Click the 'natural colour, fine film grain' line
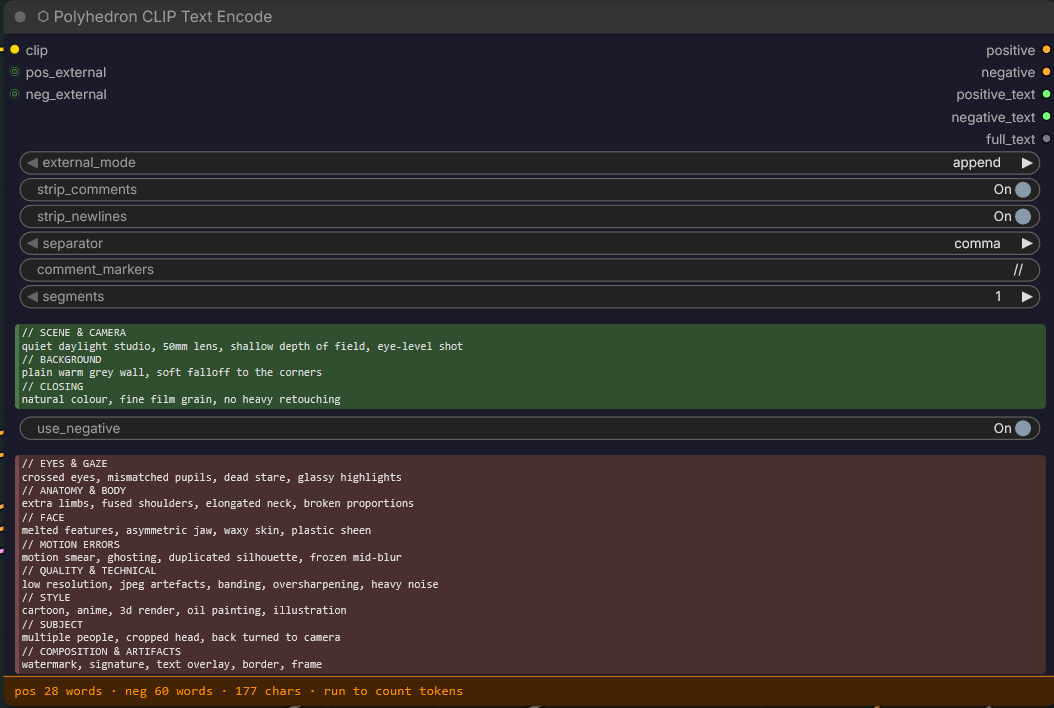1054x708 pixels. 181,399
